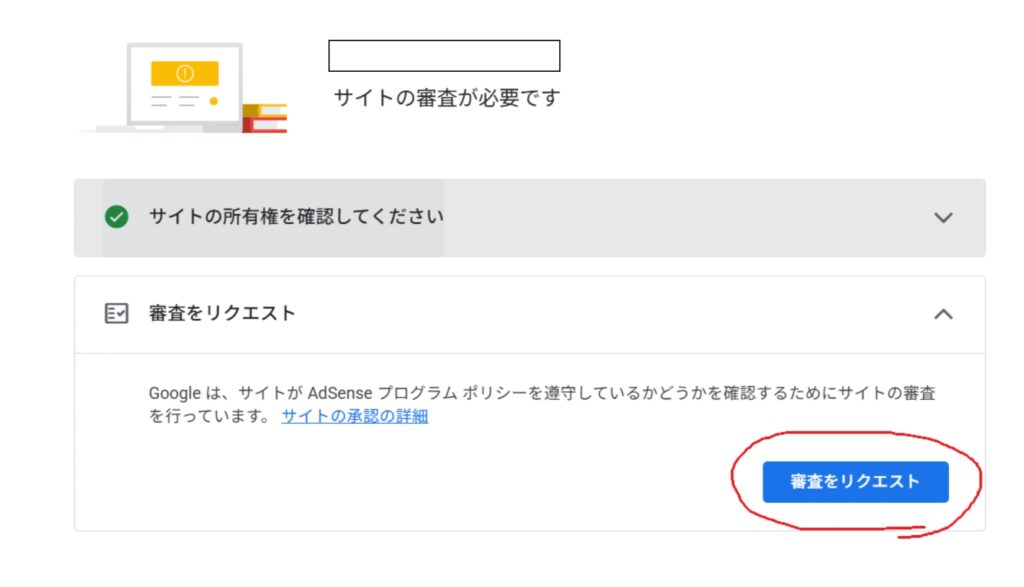Click the word Google in the description
Image resolution: width=1024 pixels, height=587 pixels.
point(175,394)
